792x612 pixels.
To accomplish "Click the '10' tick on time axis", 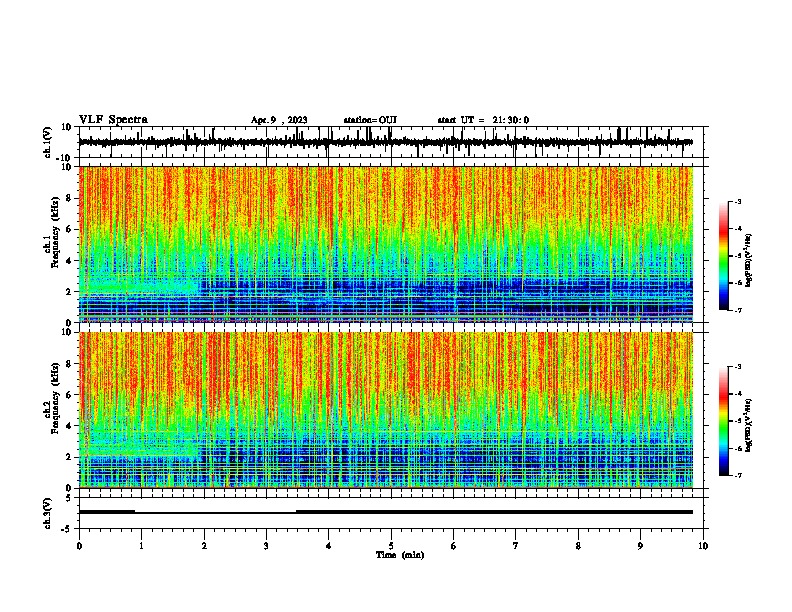I will tap(703, 546).
